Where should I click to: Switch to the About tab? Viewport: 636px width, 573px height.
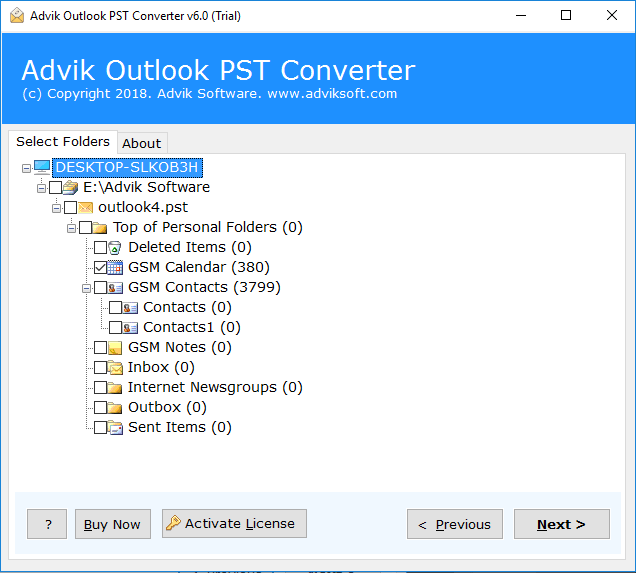[142, 143]
